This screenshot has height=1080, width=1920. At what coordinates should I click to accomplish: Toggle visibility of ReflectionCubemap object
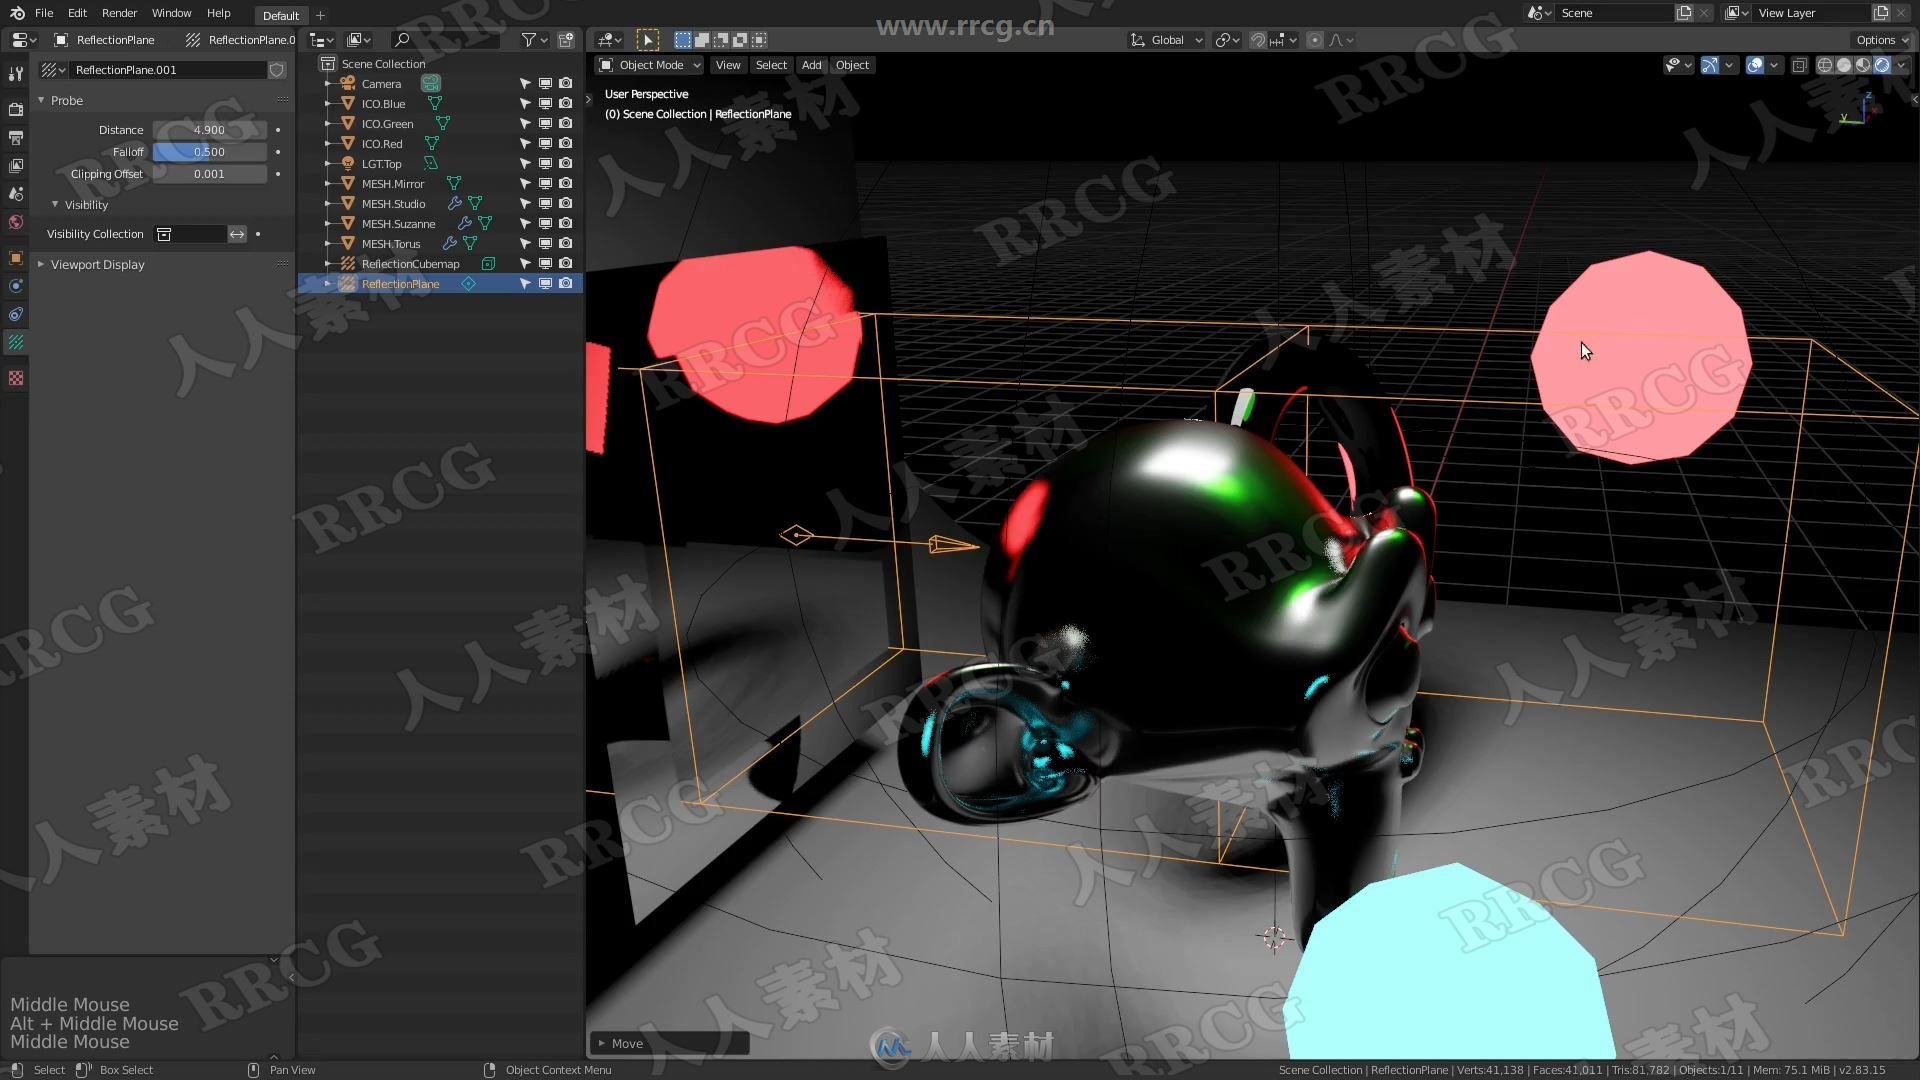[x=545, y=264]
